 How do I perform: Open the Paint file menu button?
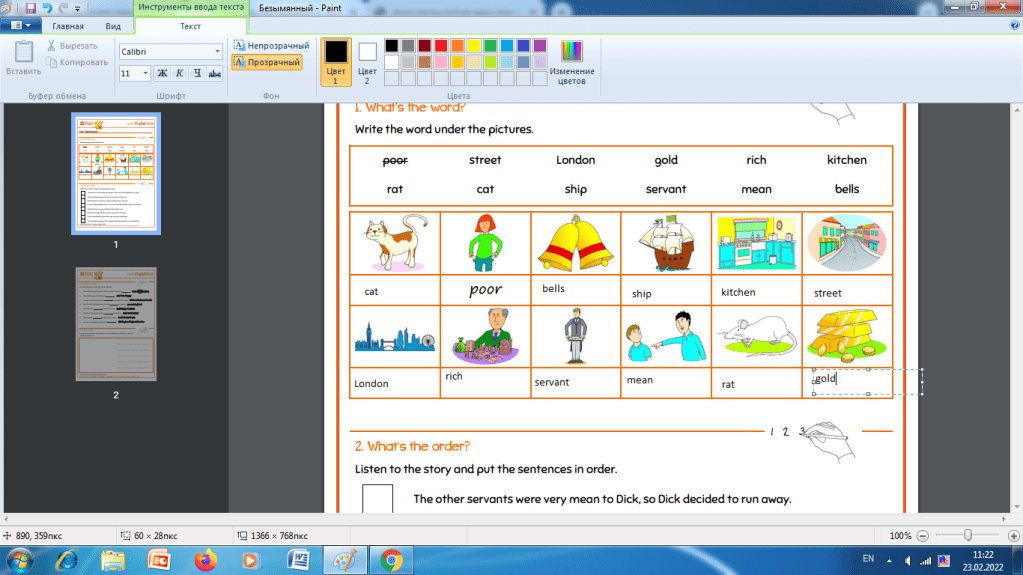click(19, 26)
